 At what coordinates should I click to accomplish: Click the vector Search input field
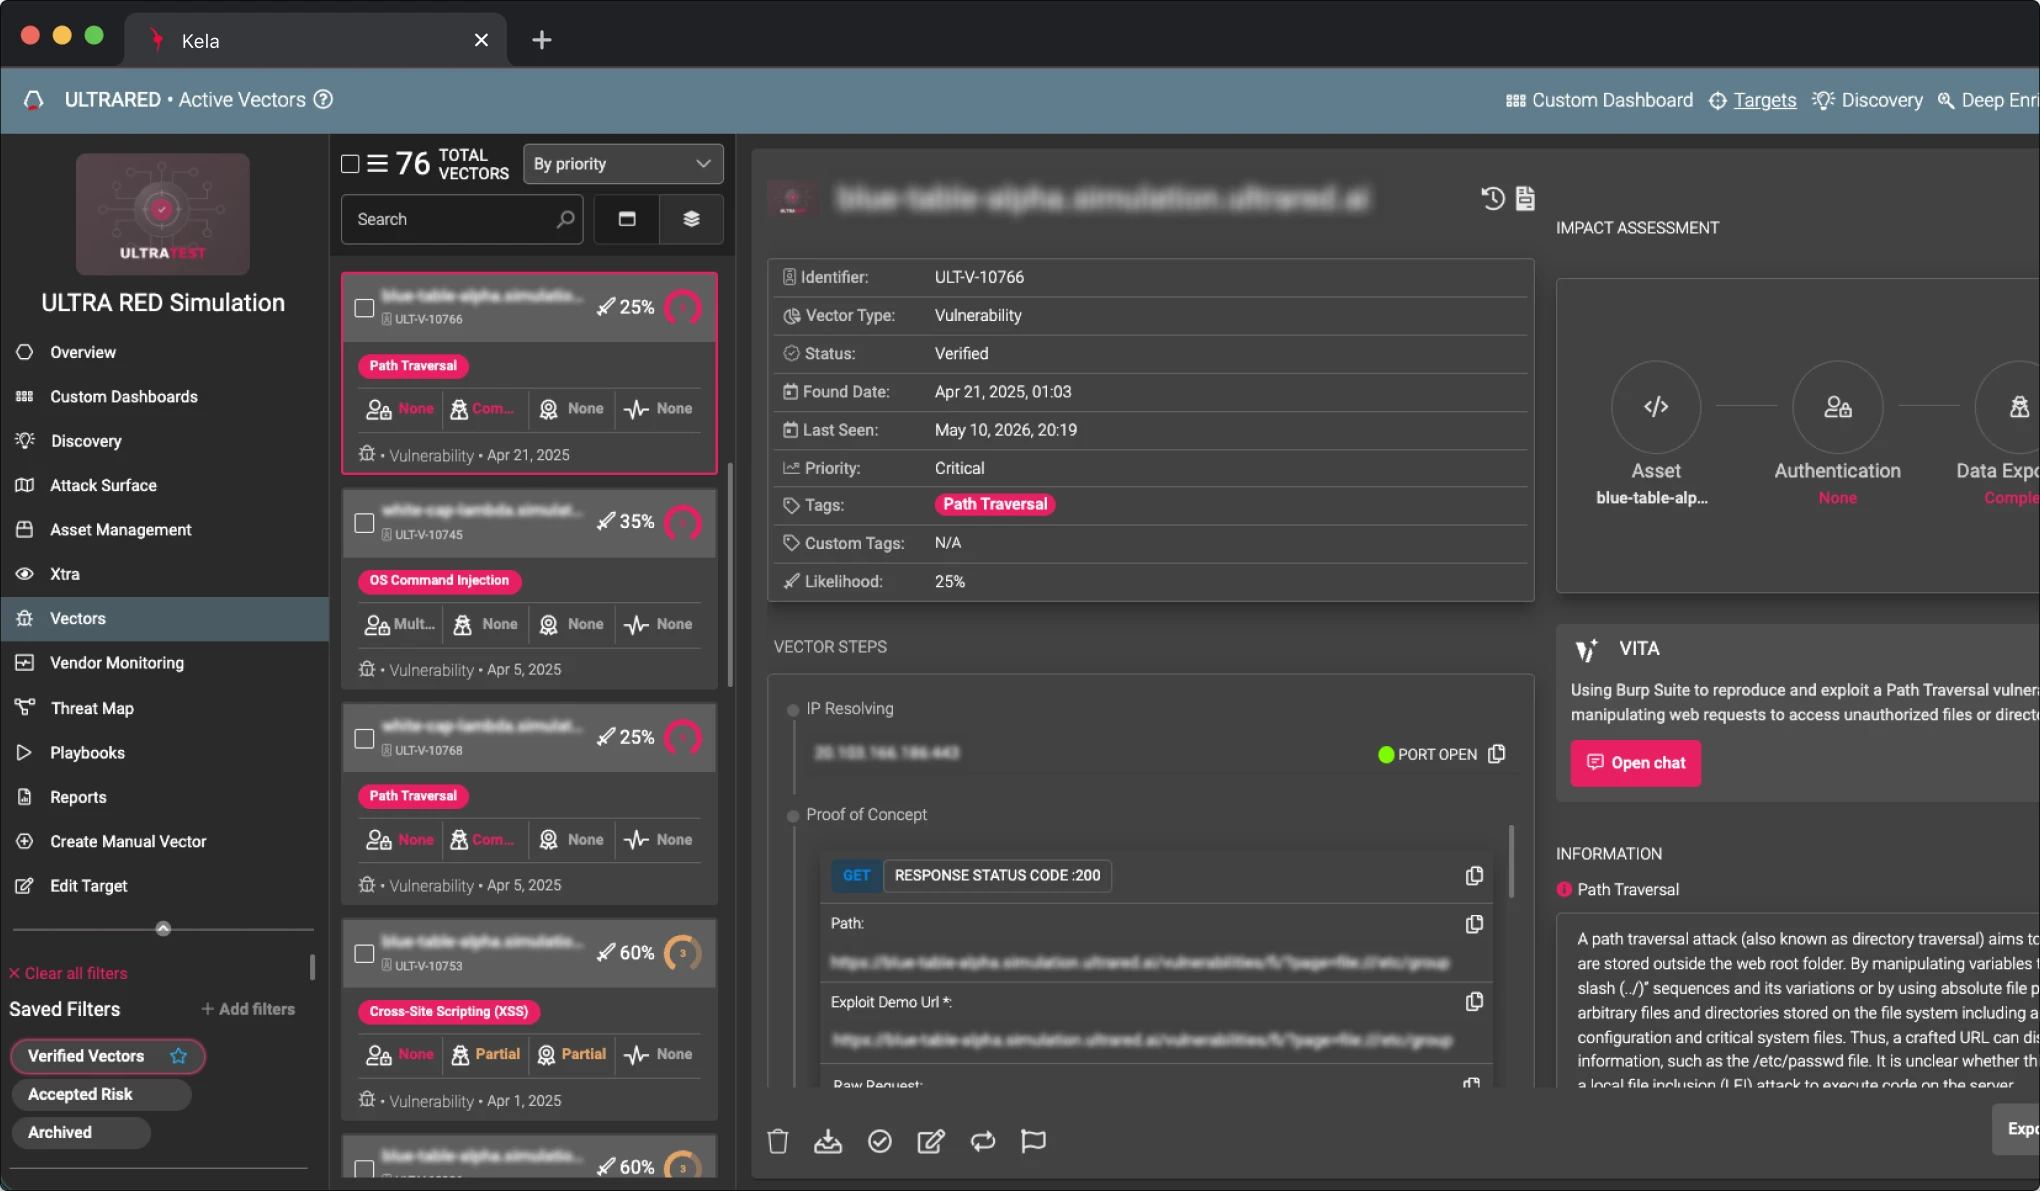tap(463, 219)
